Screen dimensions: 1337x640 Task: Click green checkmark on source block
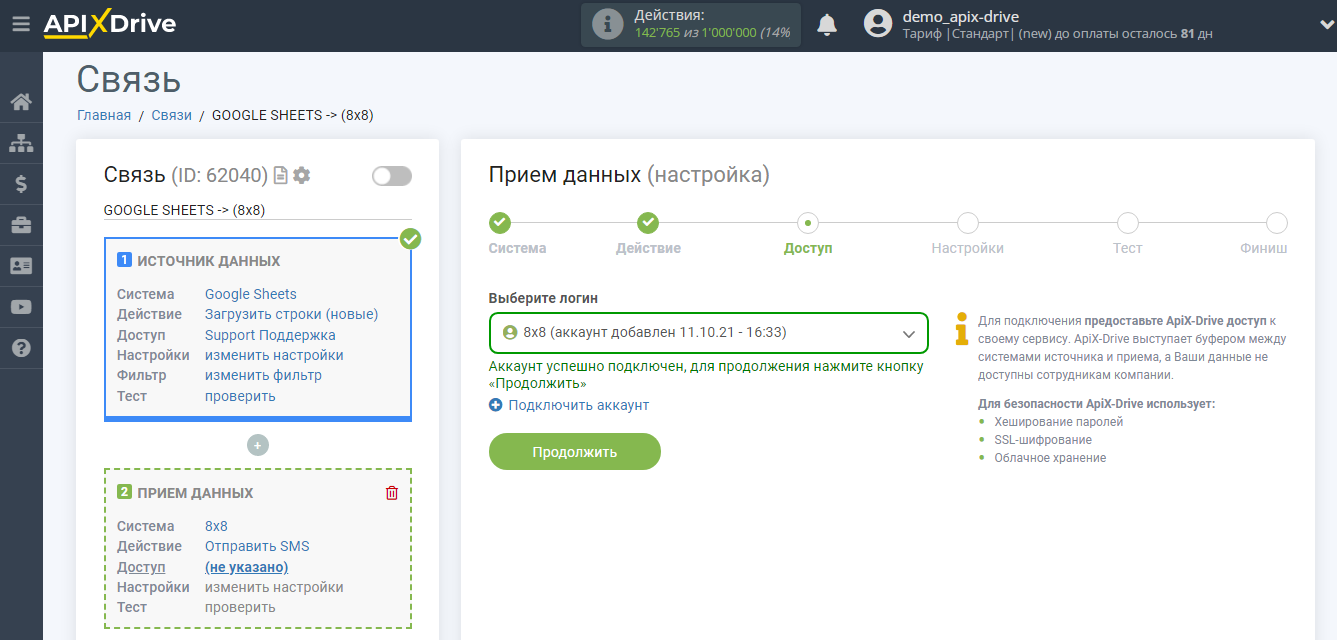pyautogui.click(x=410, y=239)
